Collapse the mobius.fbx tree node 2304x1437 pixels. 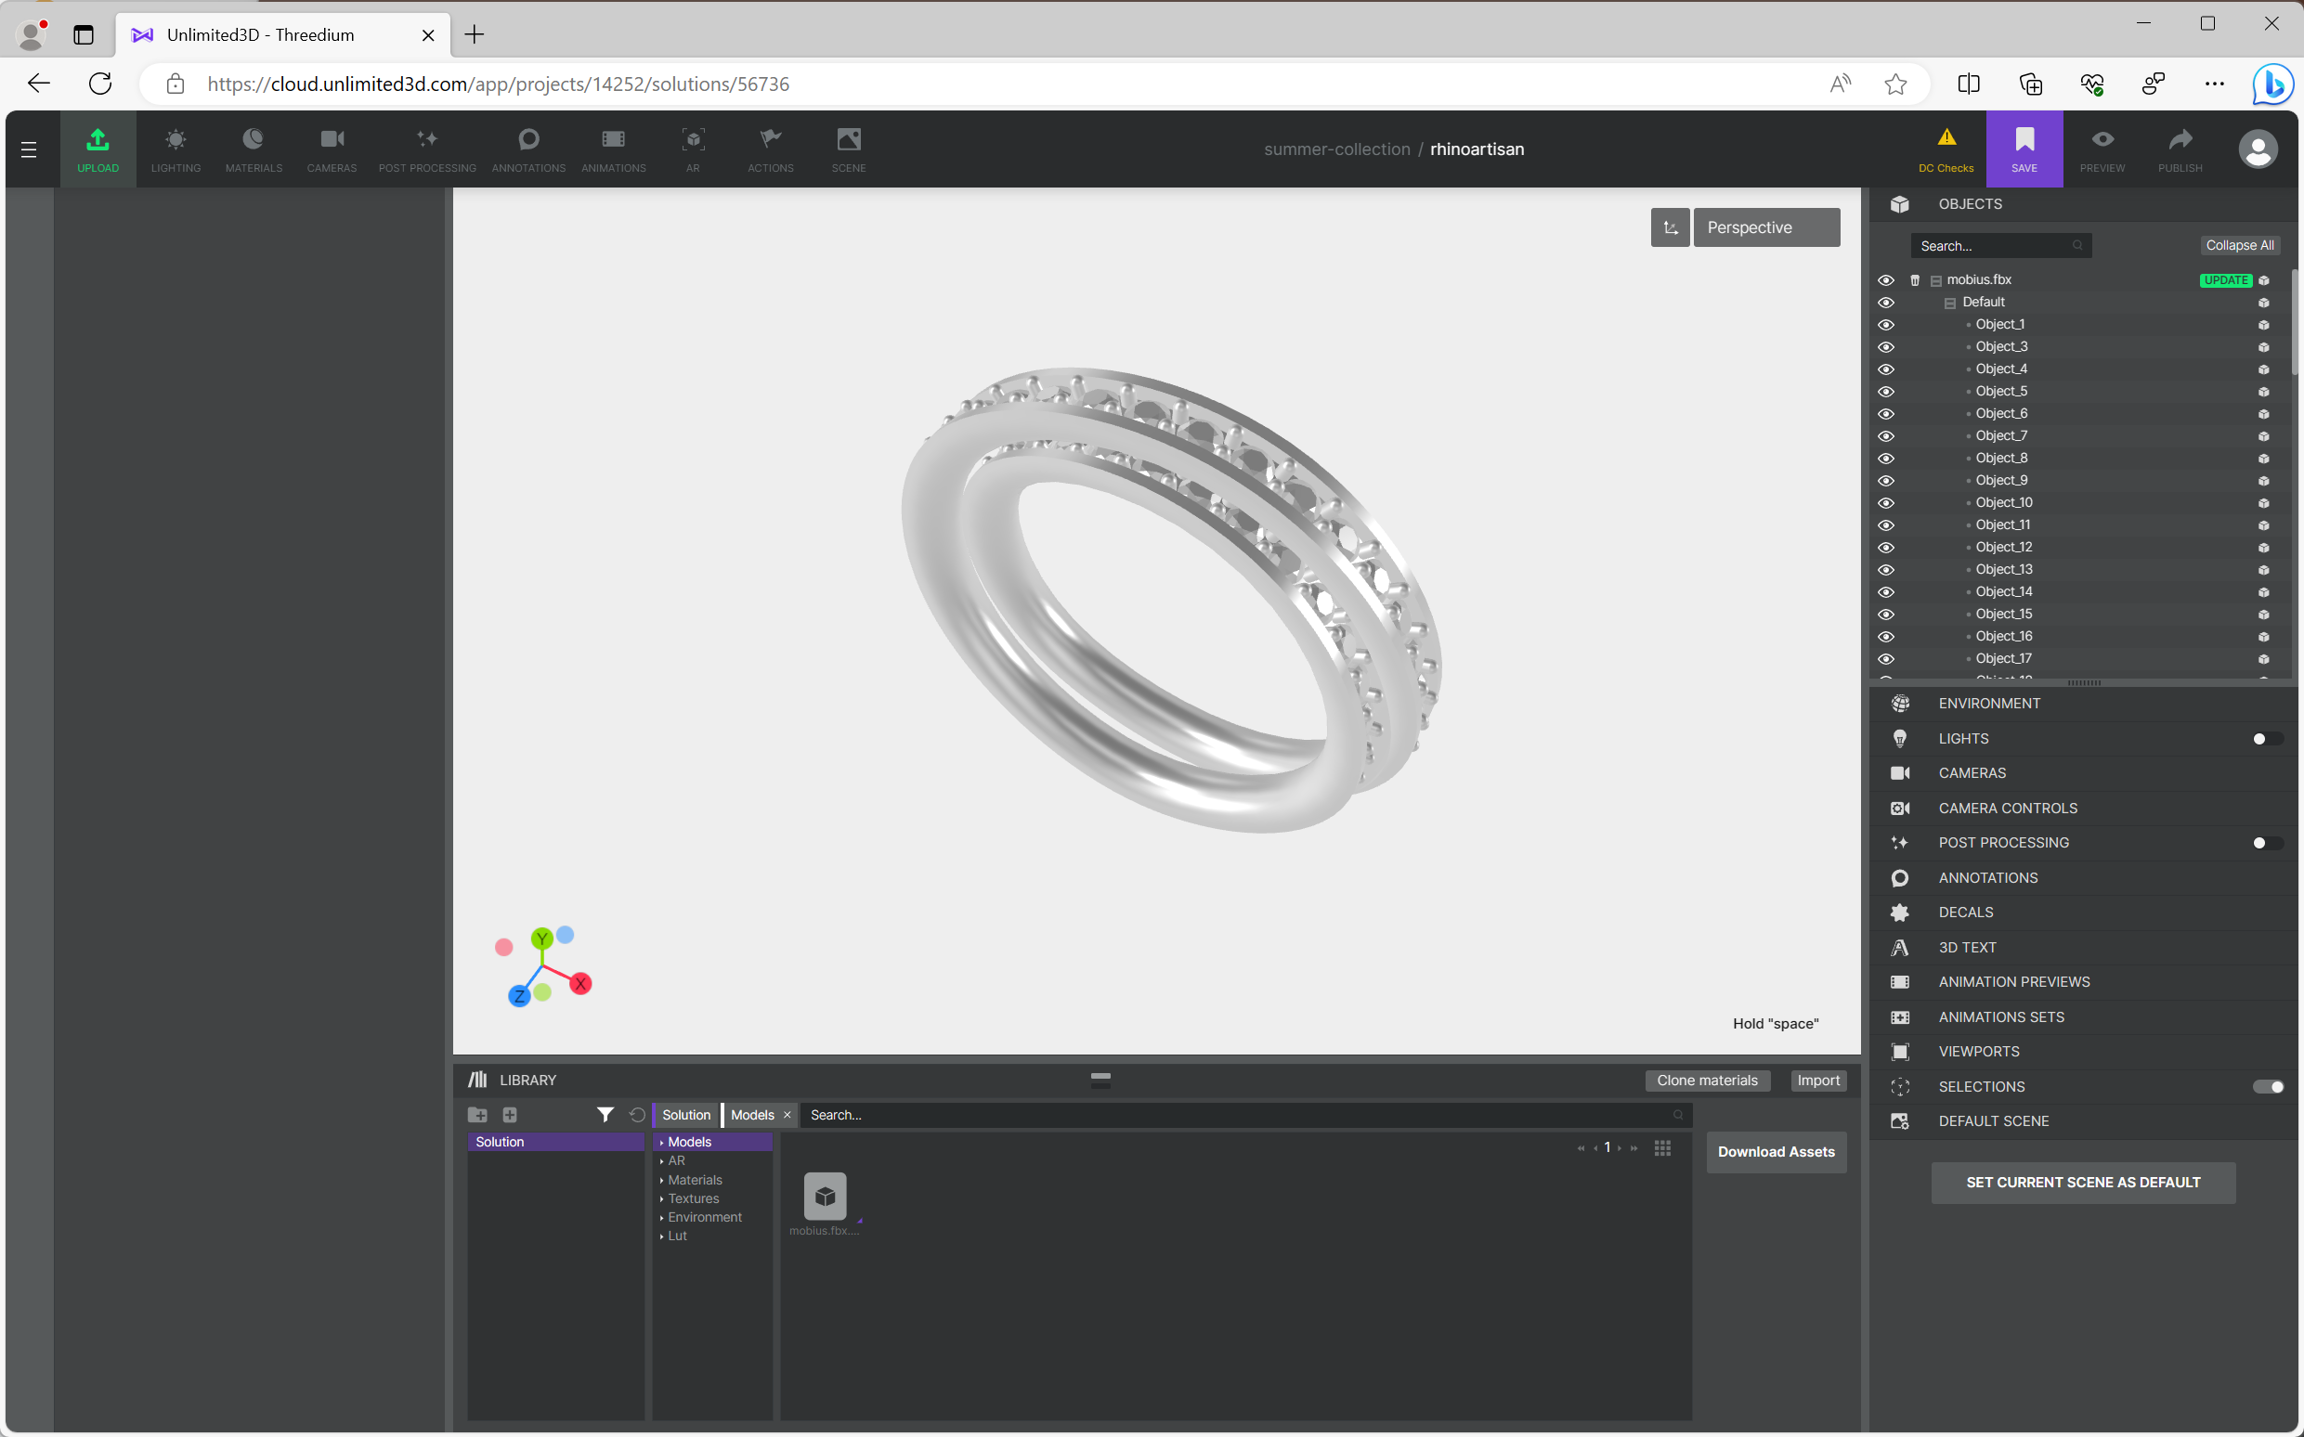tap(1936, 281)
